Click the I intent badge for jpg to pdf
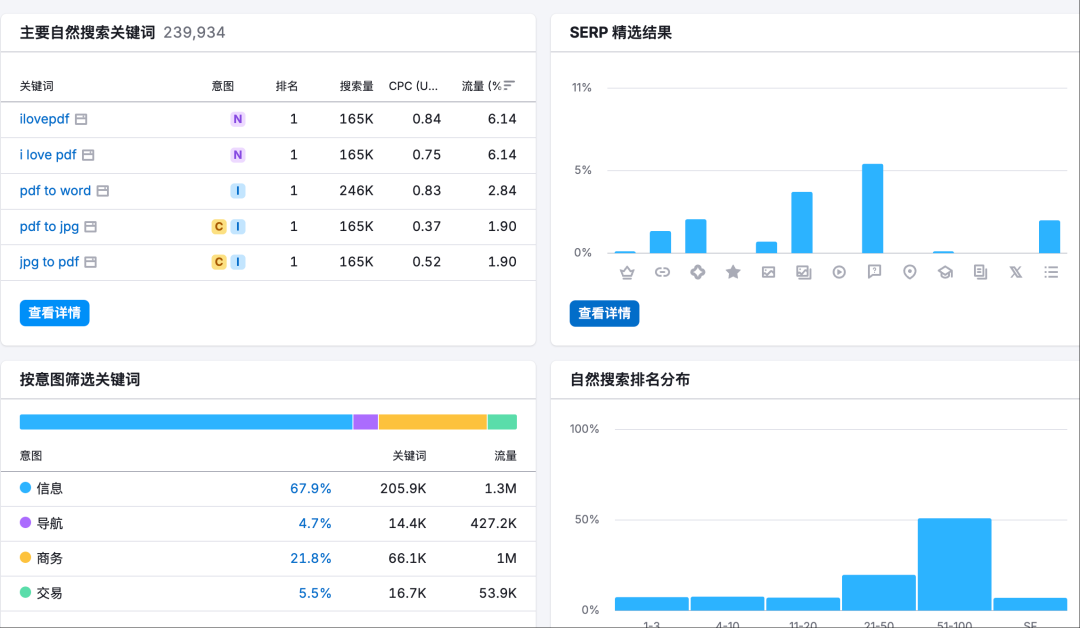This screenshot has width=1080, height=628. click(238, 262)
